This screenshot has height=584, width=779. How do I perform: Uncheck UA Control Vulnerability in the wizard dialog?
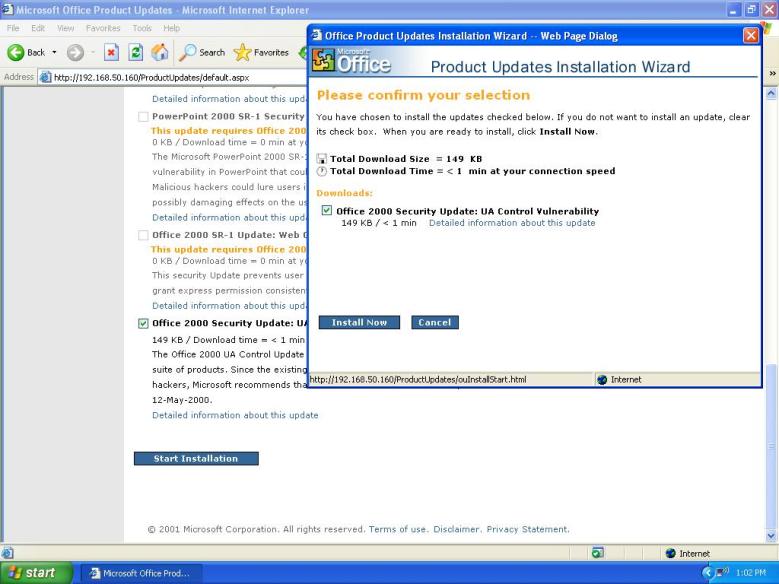(x=326, y=210)
